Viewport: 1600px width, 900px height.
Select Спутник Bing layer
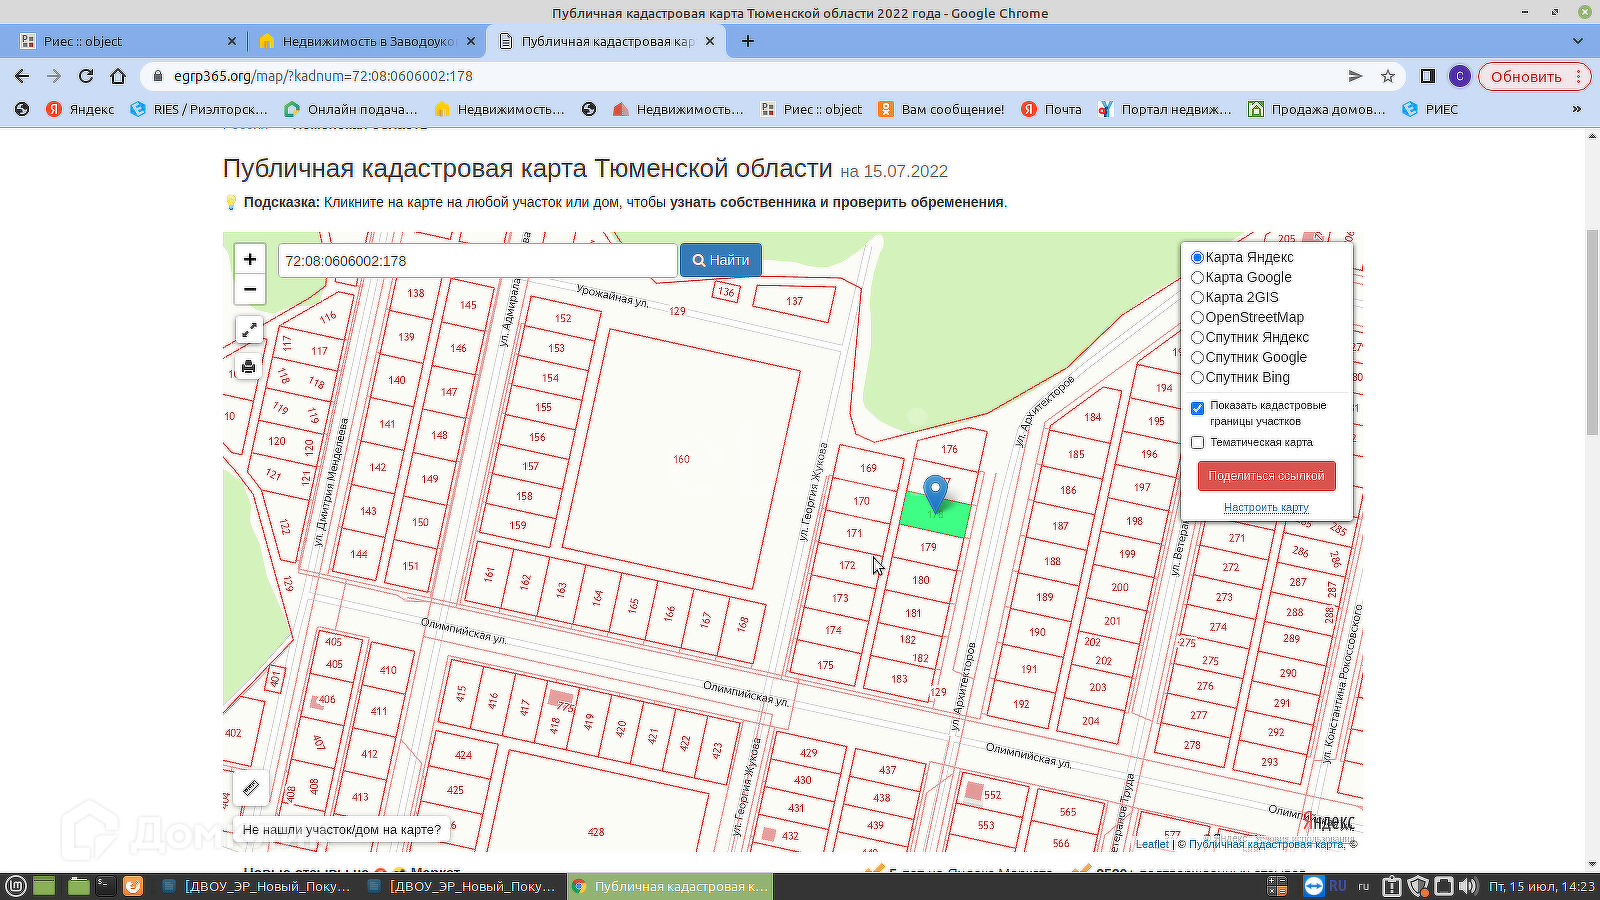coord(1197,377)
